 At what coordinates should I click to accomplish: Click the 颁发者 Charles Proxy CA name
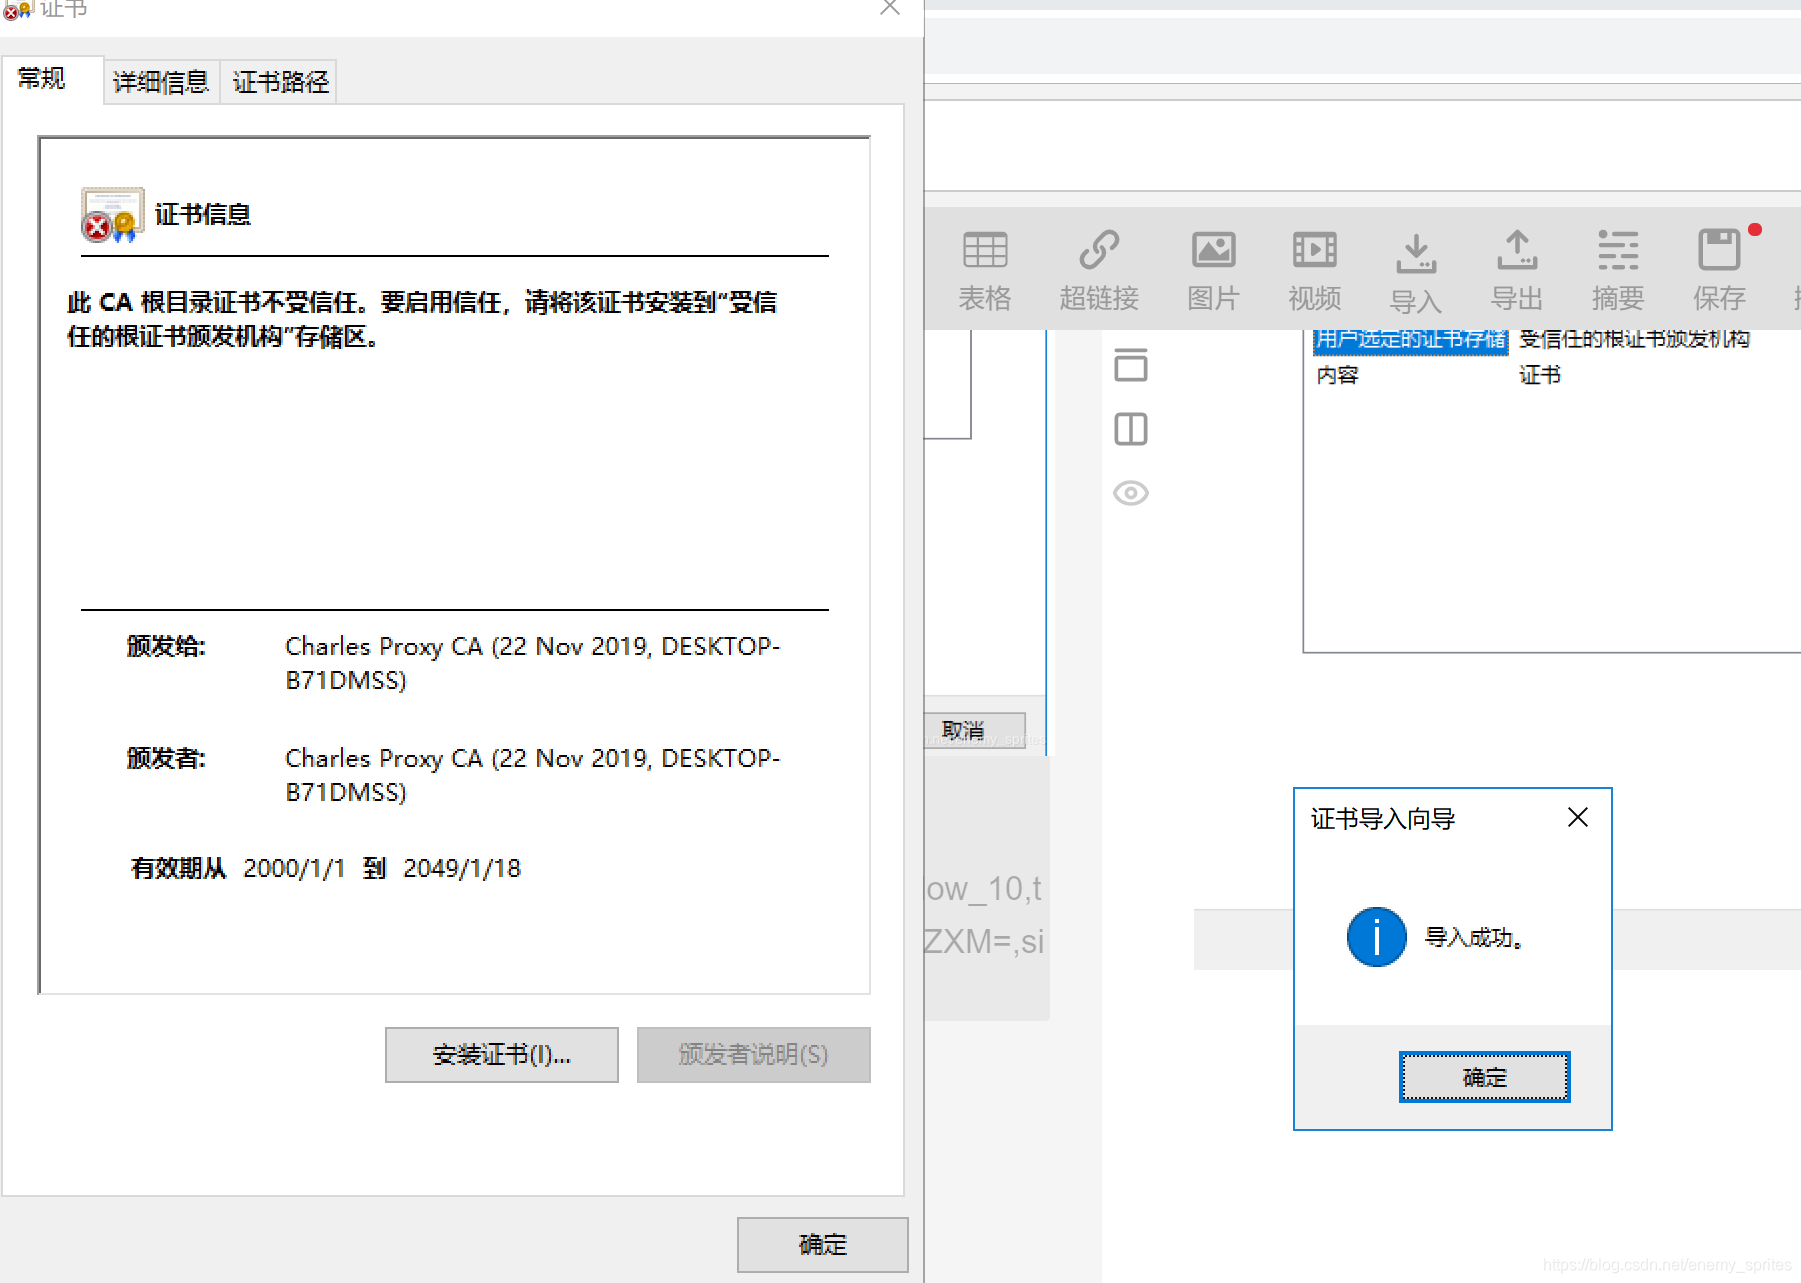532,775
